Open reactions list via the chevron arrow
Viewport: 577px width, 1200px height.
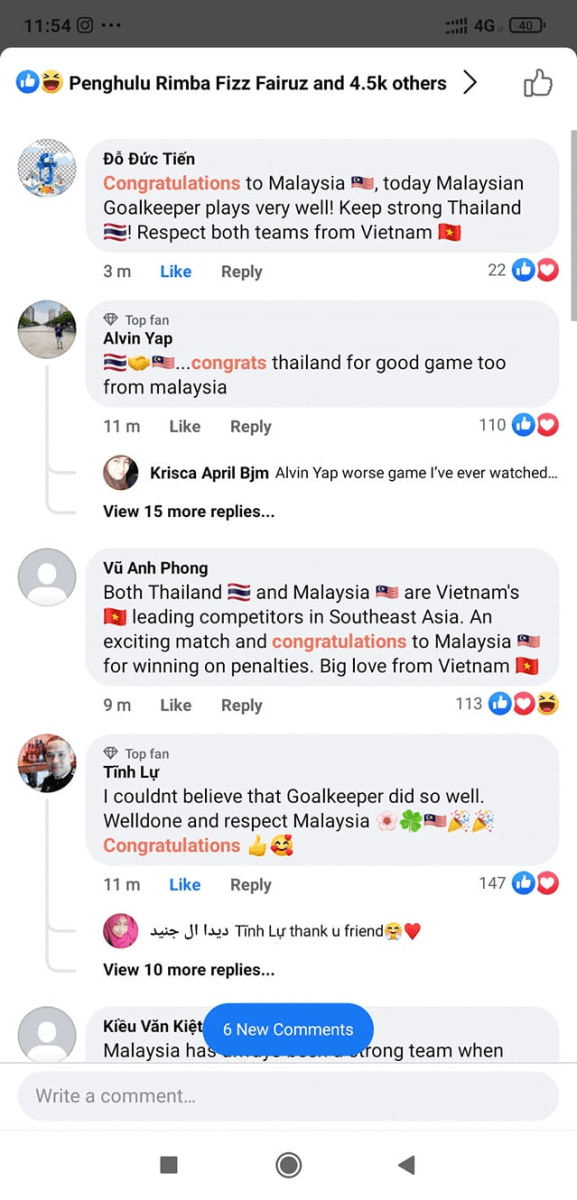pyautogui.click(x=470, y=83)
